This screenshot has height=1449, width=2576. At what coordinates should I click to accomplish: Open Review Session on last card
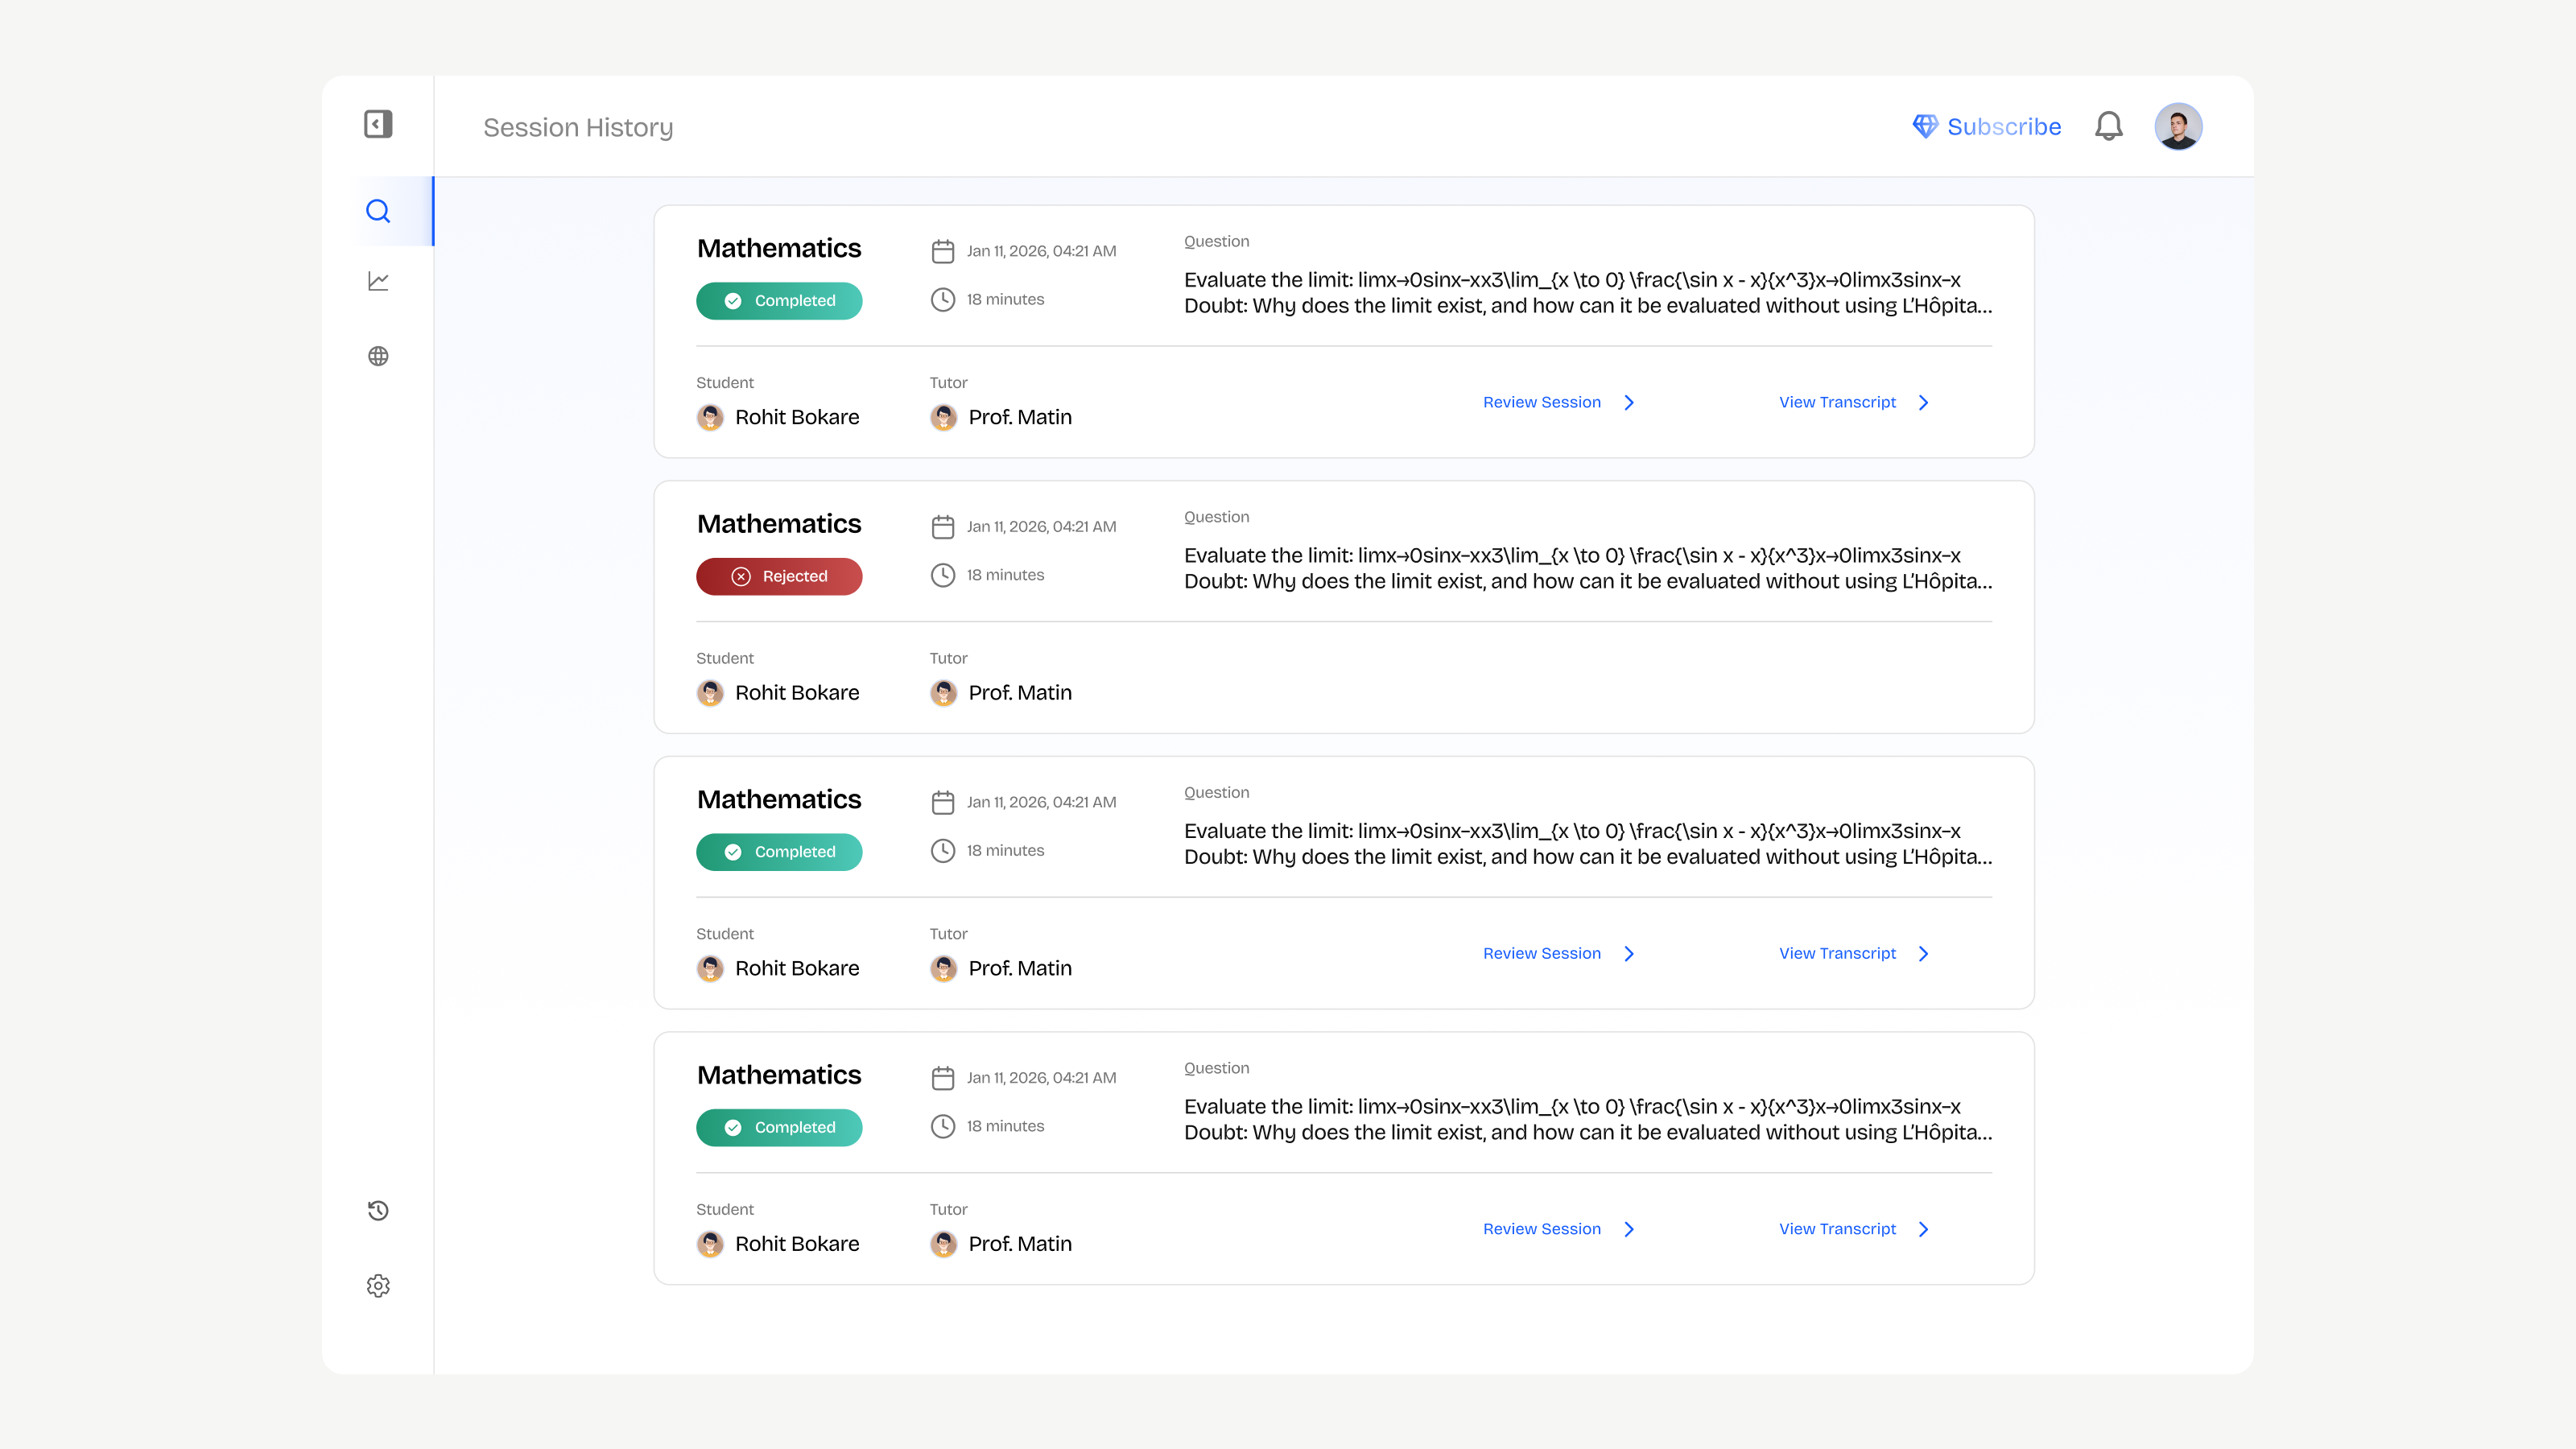pyautogui.click(x=1541, y=1229)
